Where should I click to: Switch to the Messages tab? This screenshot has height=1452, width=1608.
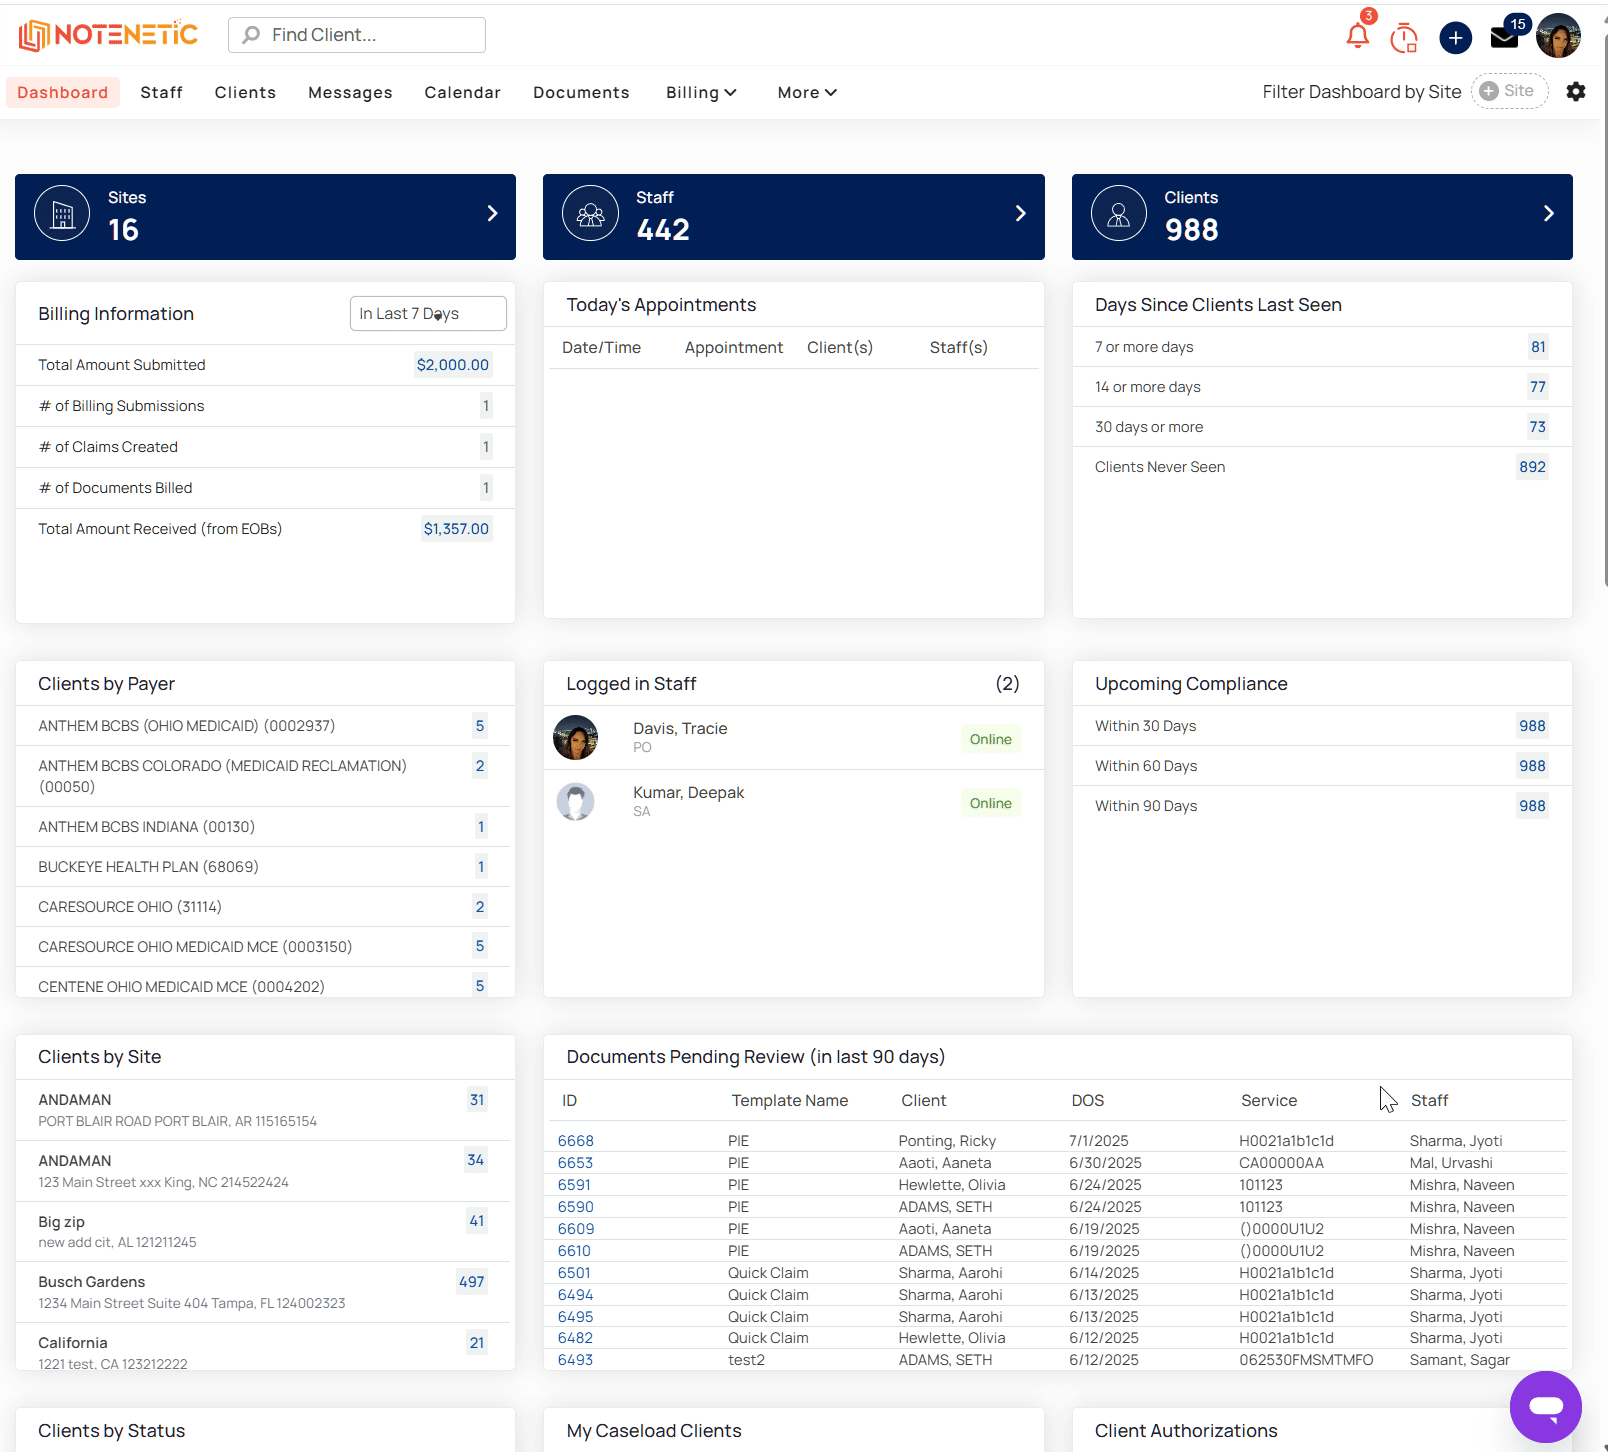[x=350, y=92]
